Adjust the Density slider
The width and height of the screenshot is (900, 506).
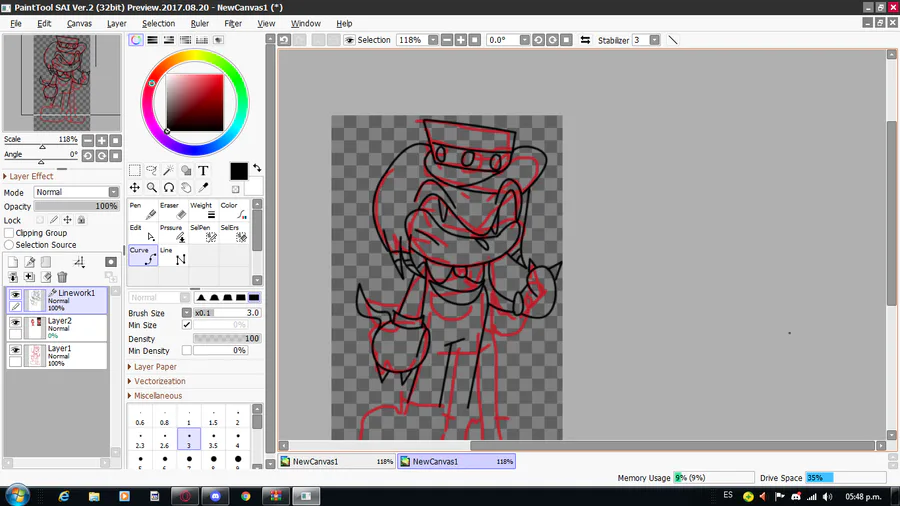point(227,338)
